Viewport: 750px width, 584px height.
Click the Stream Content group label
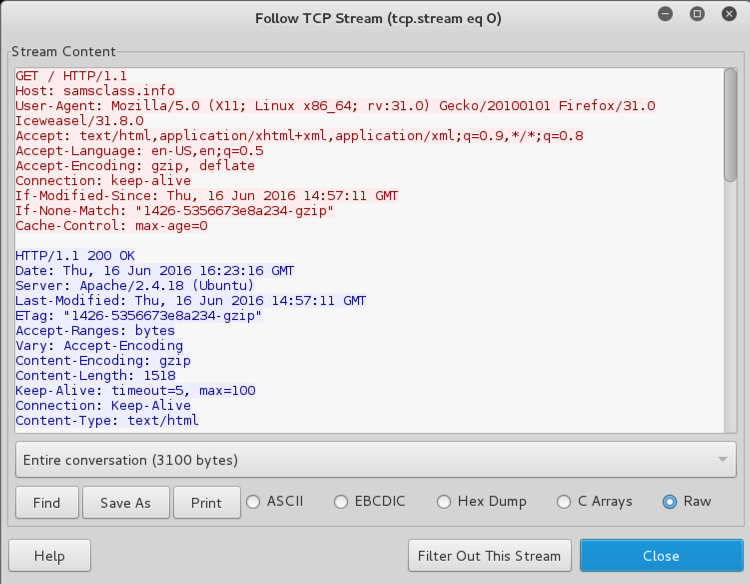click(64, 51)
